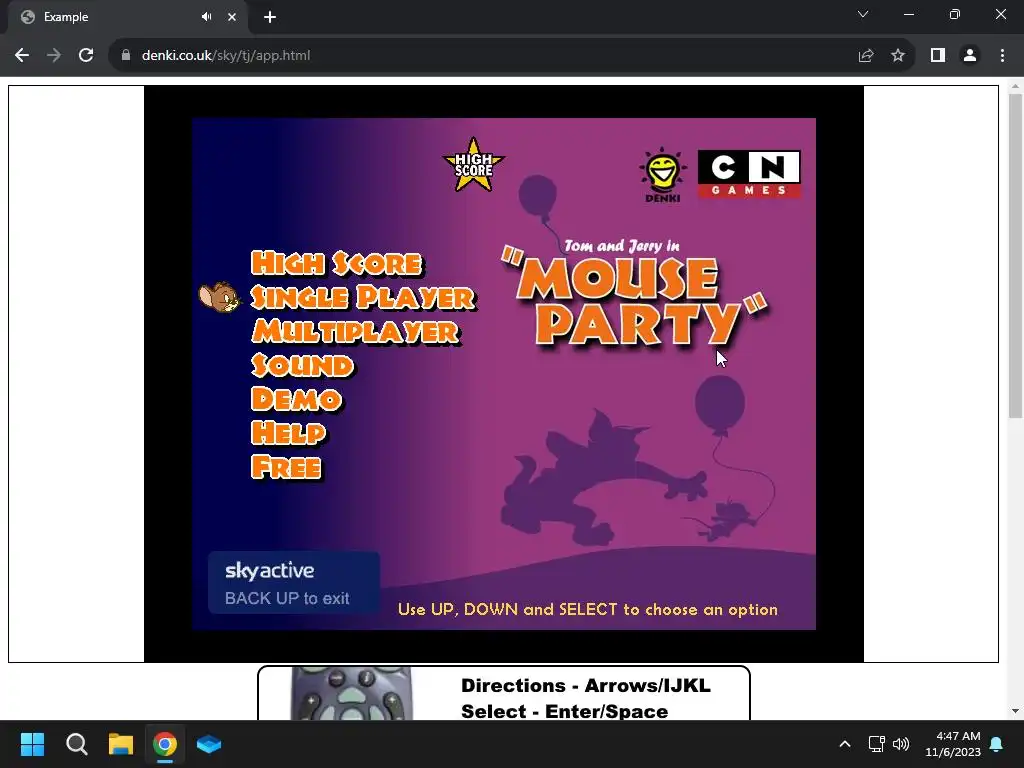Select the Multiplayer menu option
1024x768 pixels.
pos(356,331)
